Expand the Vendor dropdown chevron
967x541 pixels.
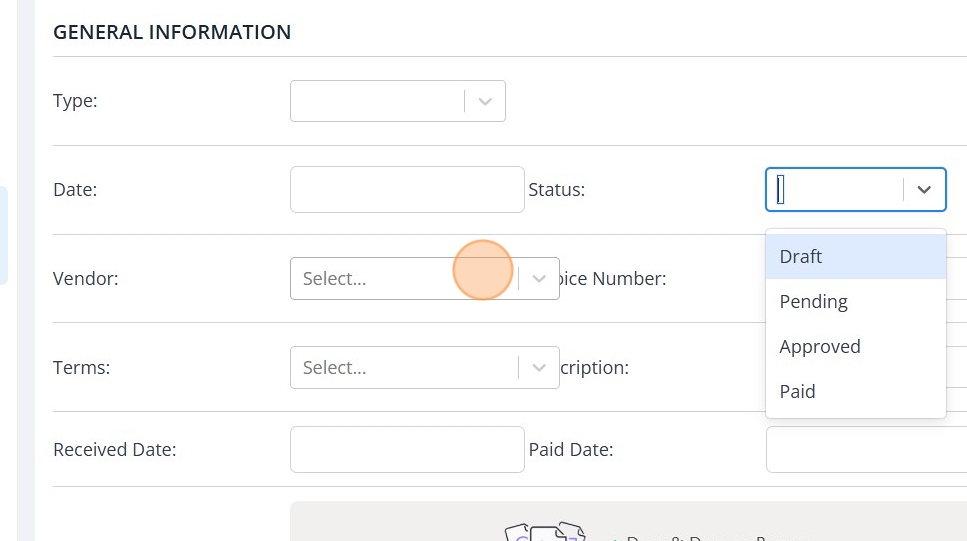tap(539, 279)
